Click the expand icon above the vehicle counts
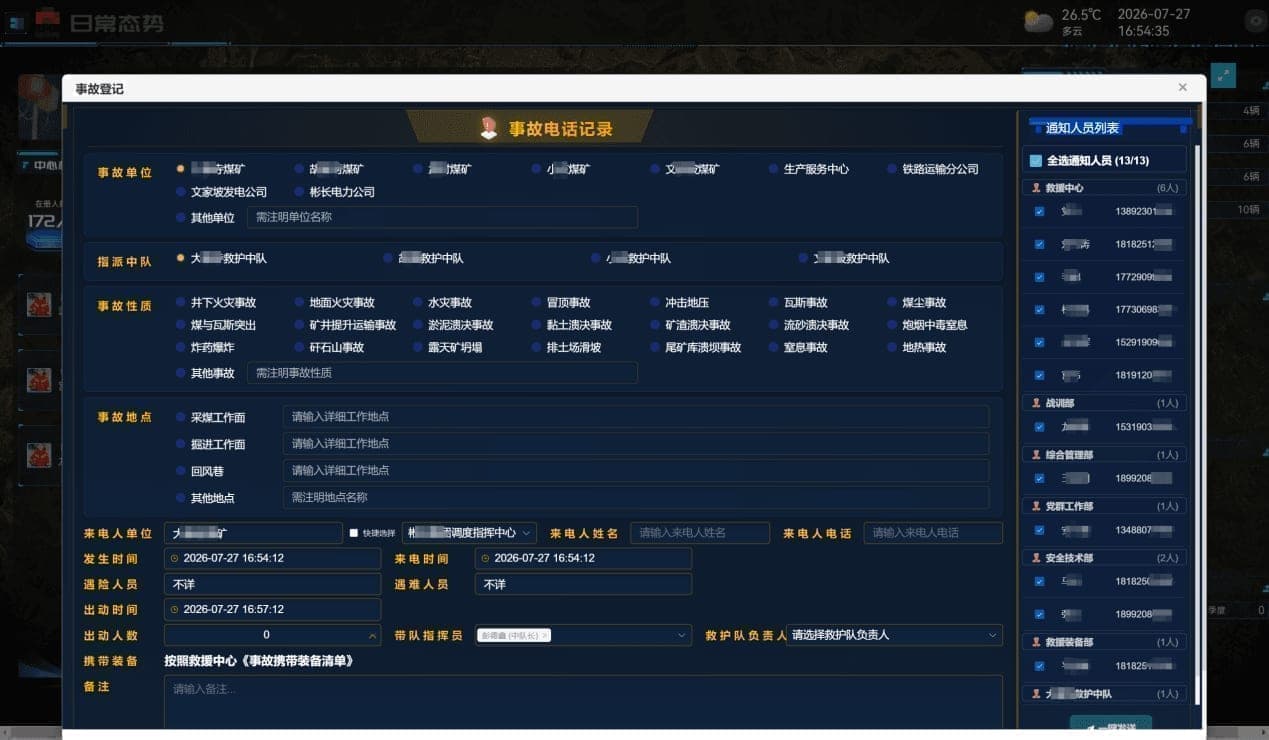1269x740 pixels. (1223, 76)
